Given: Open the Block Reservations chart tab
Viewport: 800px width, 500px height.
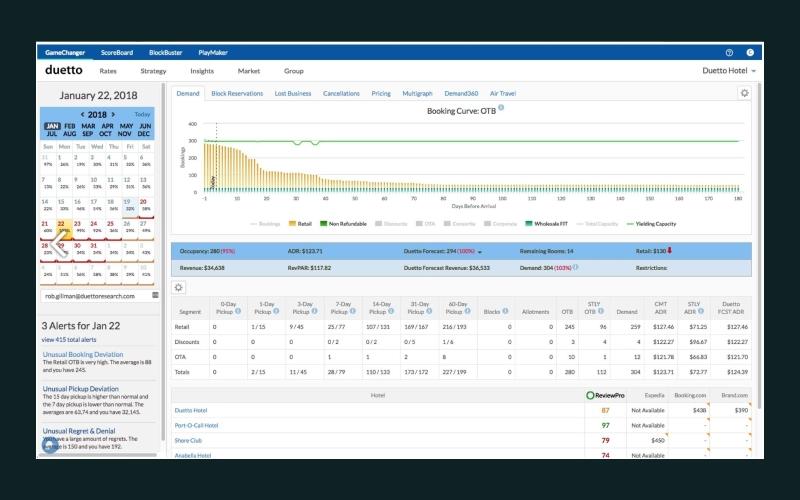Looking at the screenshot, I should [237, 93].
